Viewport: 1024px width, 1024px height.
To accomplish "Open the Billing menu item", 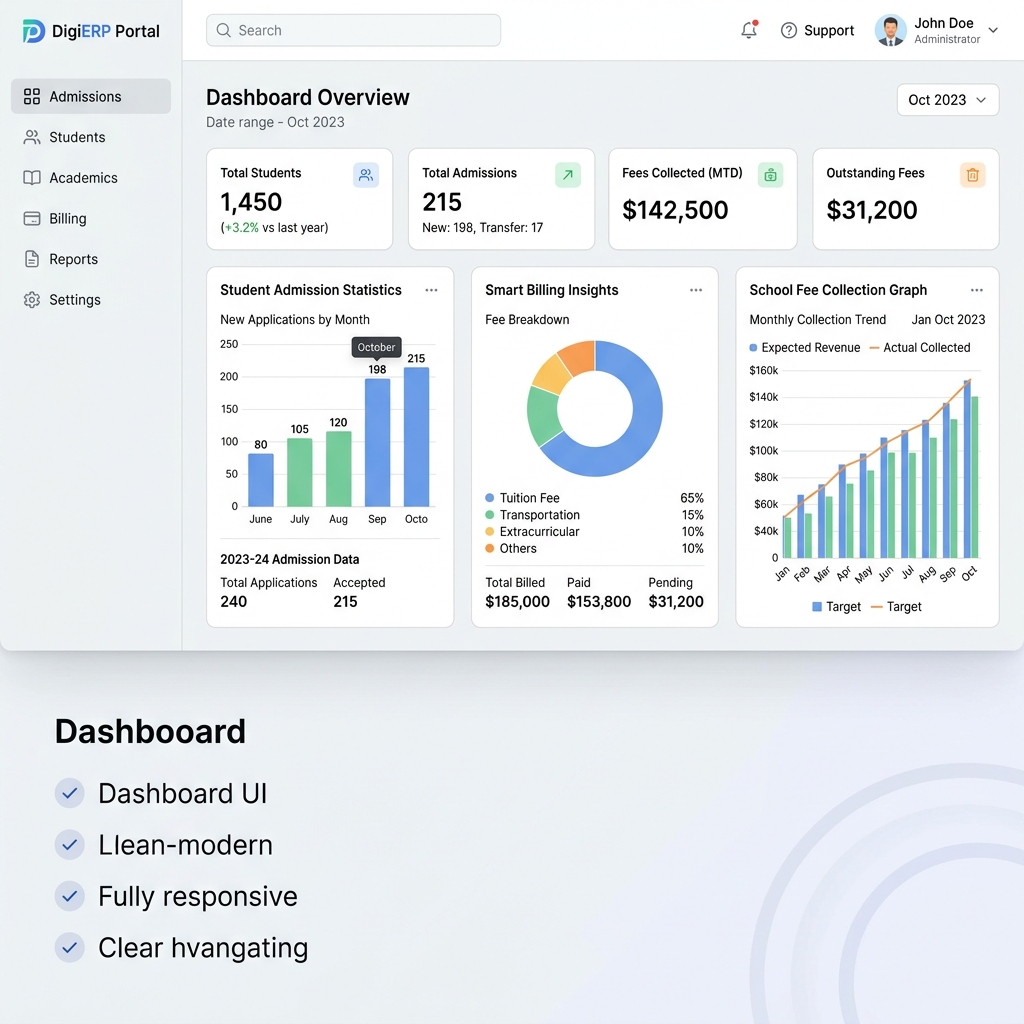I will point(91,219).
